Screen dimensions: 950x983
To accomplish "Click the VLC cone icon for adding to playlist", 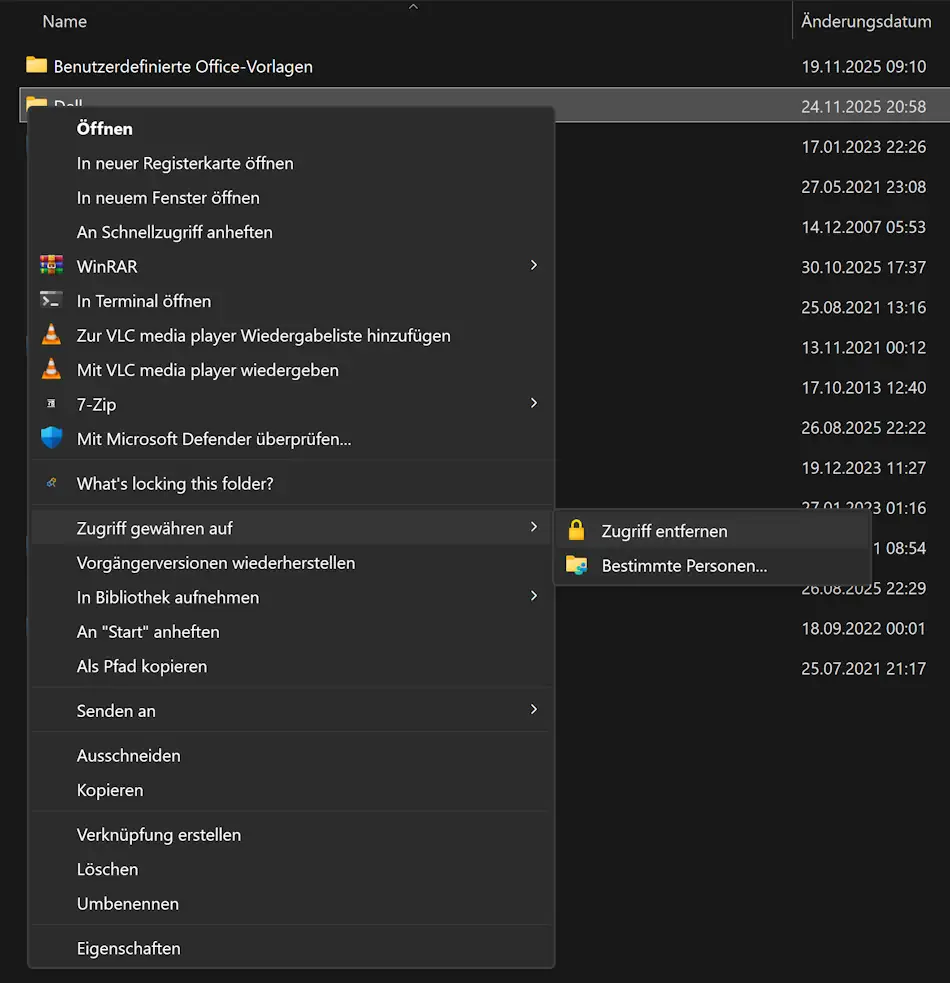I will [x=51, y=335].
